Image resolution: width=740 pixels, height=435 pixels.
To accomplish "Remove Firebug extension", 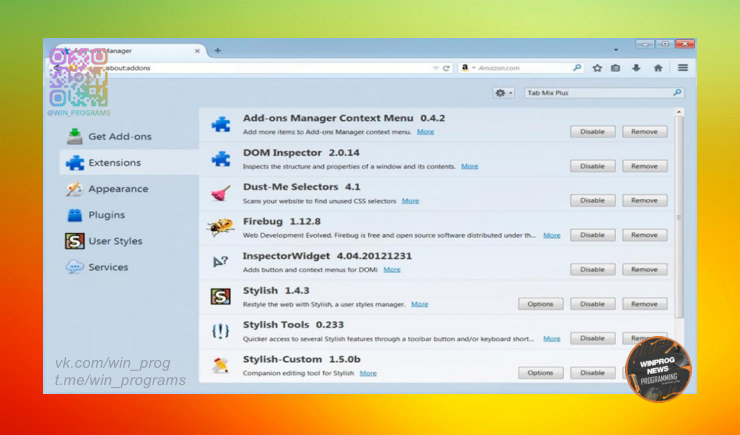I will coord(644,235).
